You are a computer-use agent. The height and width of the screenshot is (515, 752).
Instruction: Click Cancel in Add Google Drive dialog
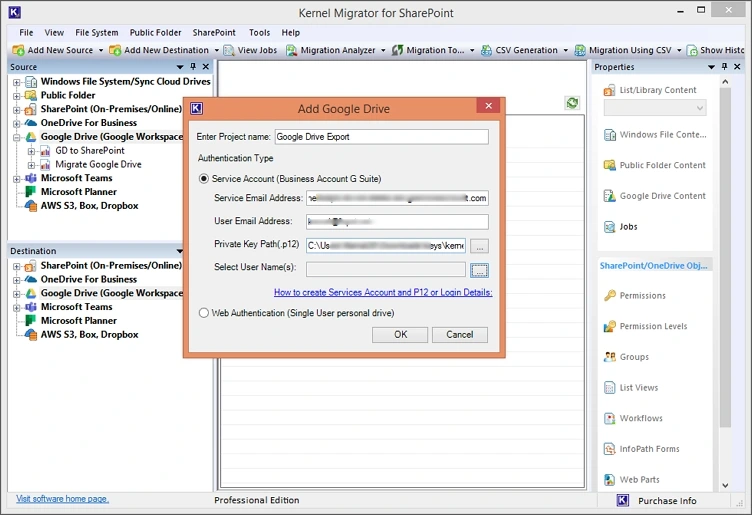459,335
